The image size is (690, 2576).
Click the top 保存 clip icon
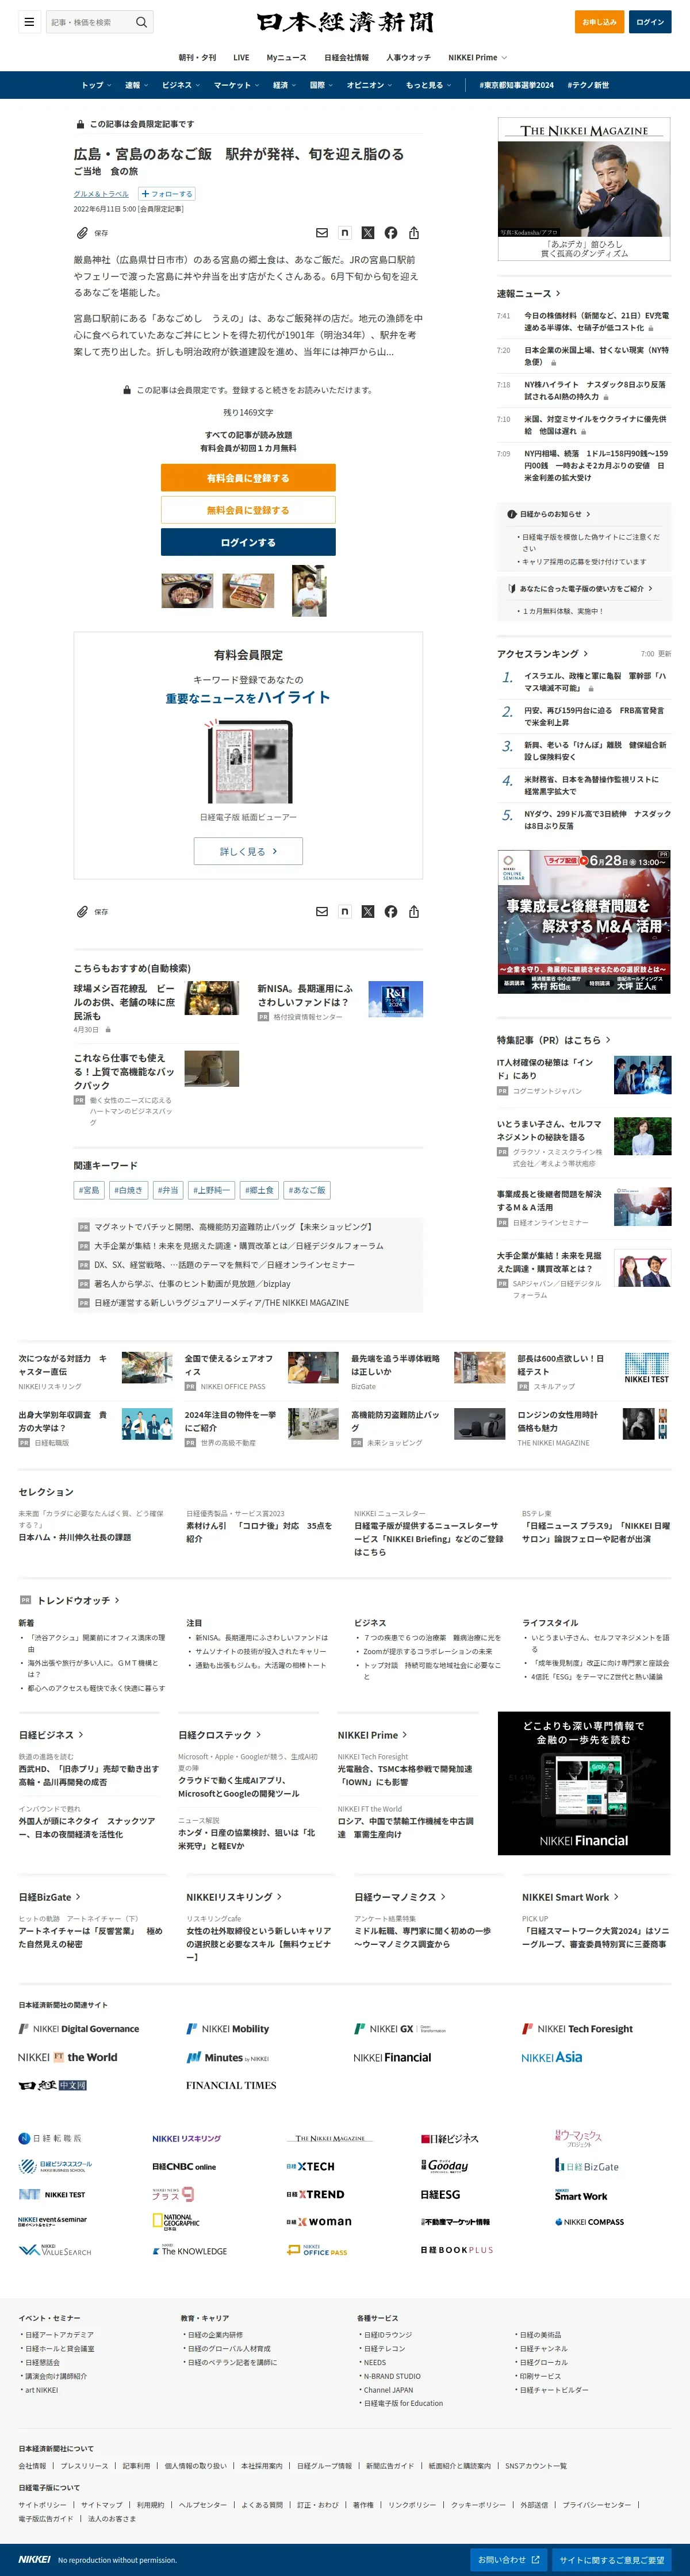click(x=83, y=233)
